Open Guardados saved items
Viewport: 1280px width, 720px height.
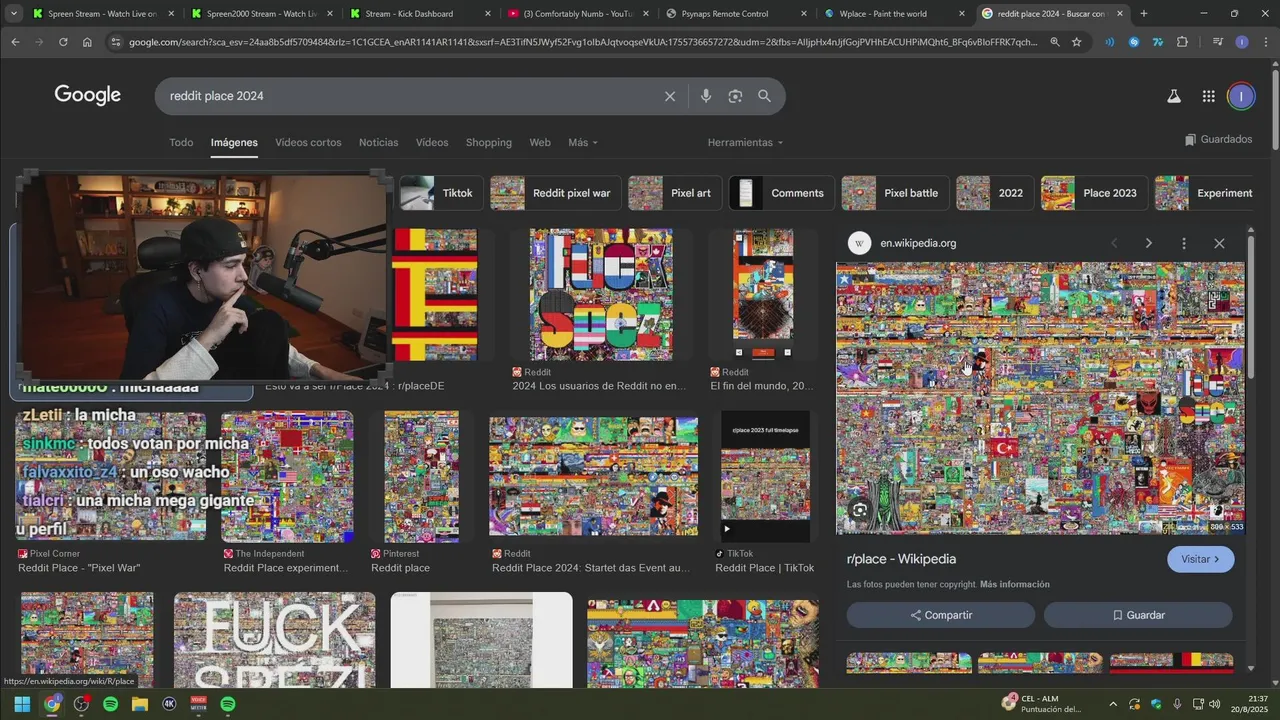point(1218,140)
